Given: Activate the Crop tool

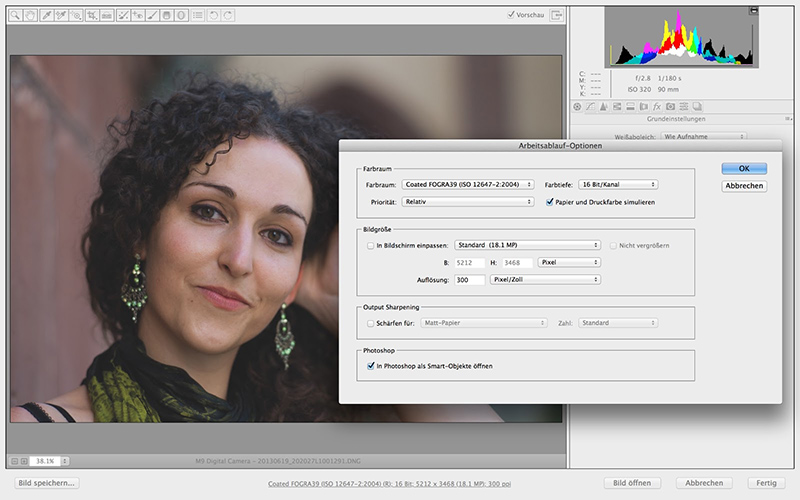Looking at the screenshot, I should pos(92,16).
